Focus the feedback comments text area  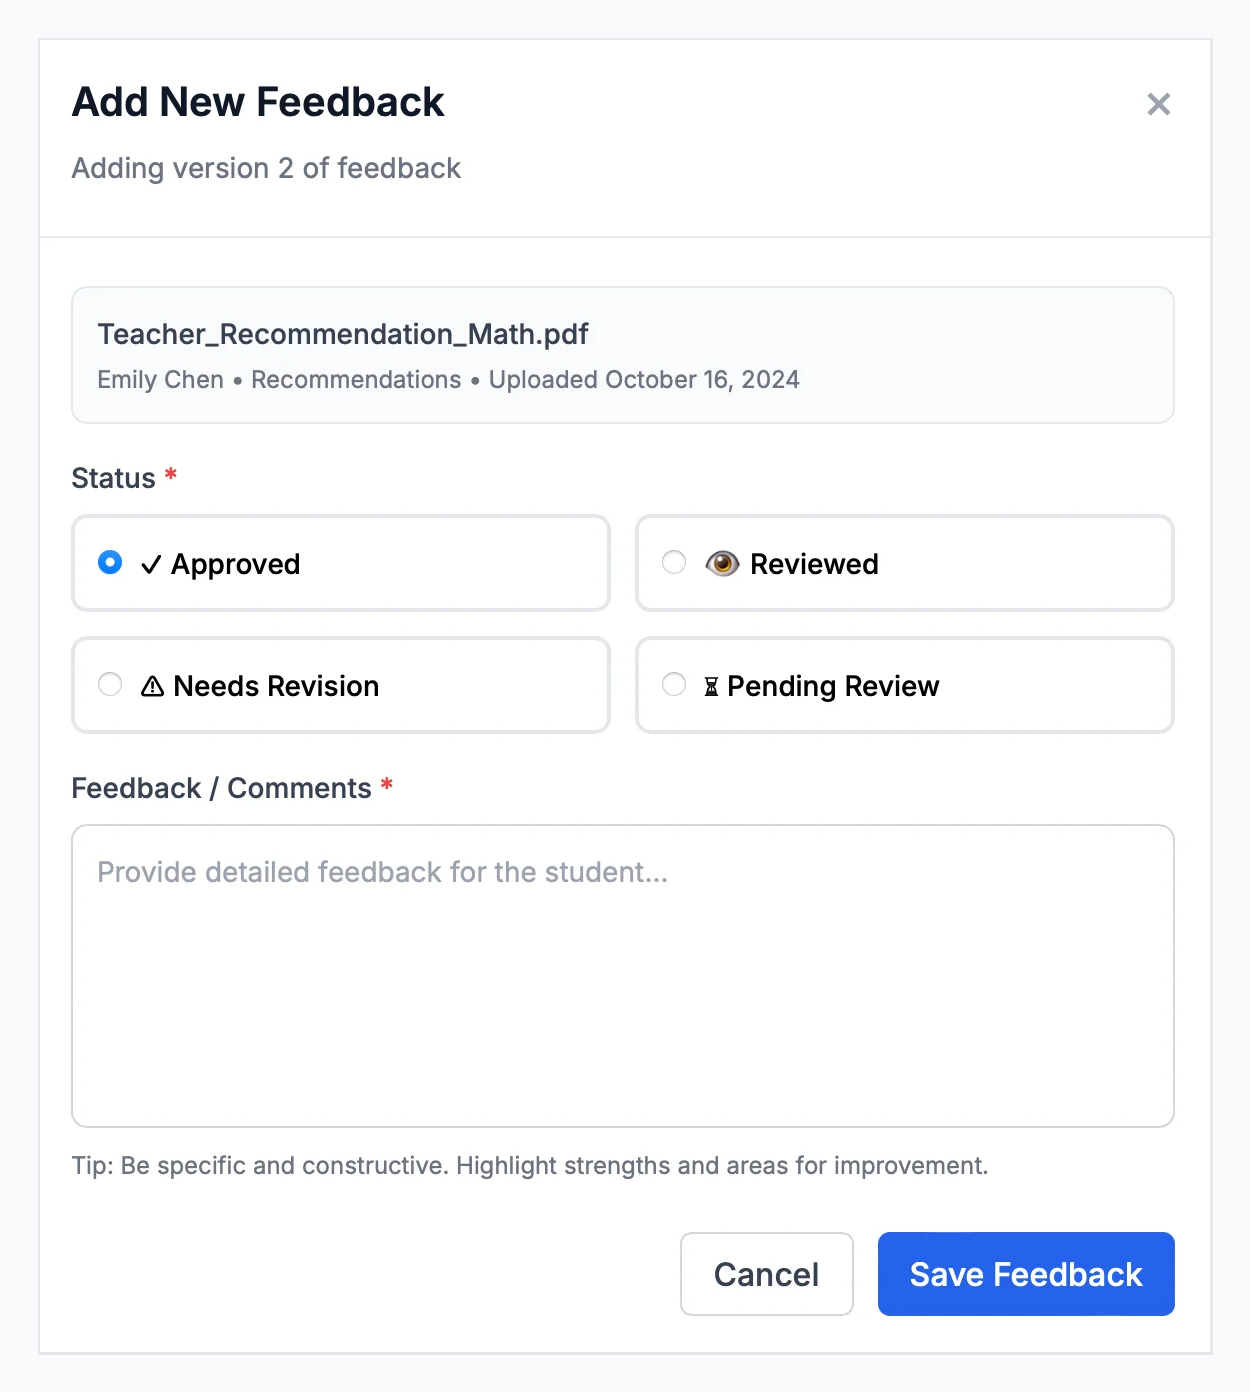(x=622, y=975)
